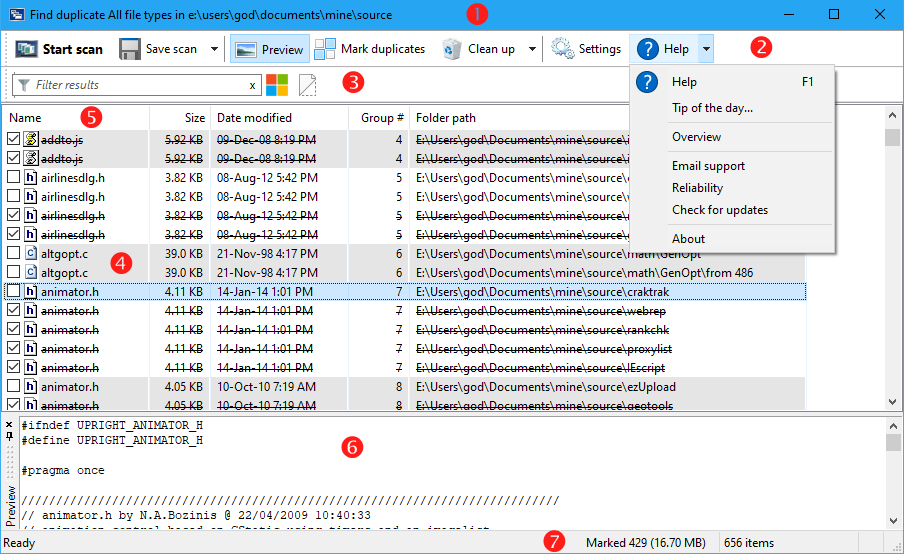Select Check for updates menu entry

click(720, 210)
